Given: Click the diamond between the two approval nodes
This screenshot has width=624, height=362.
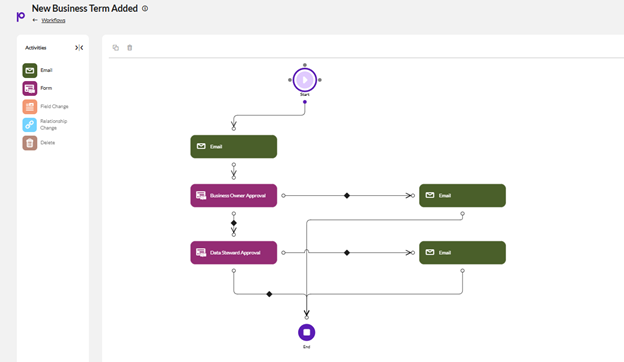Looking at the screenshot, I should pyautogui.click(x=234, y=223).
